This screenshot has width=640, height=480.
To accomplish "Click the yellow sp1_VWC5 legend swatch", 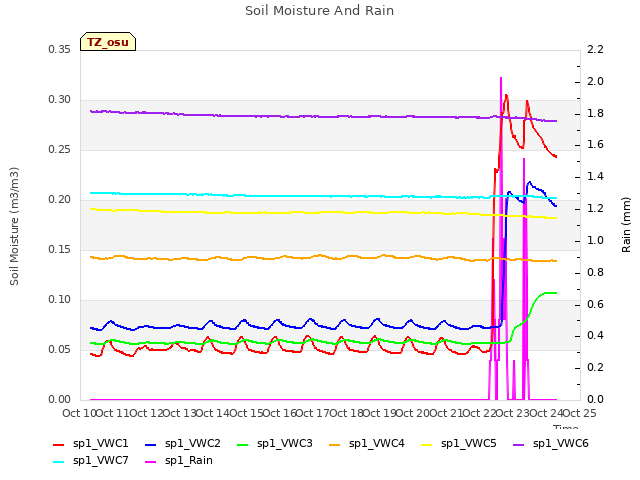I will point(427,445).
